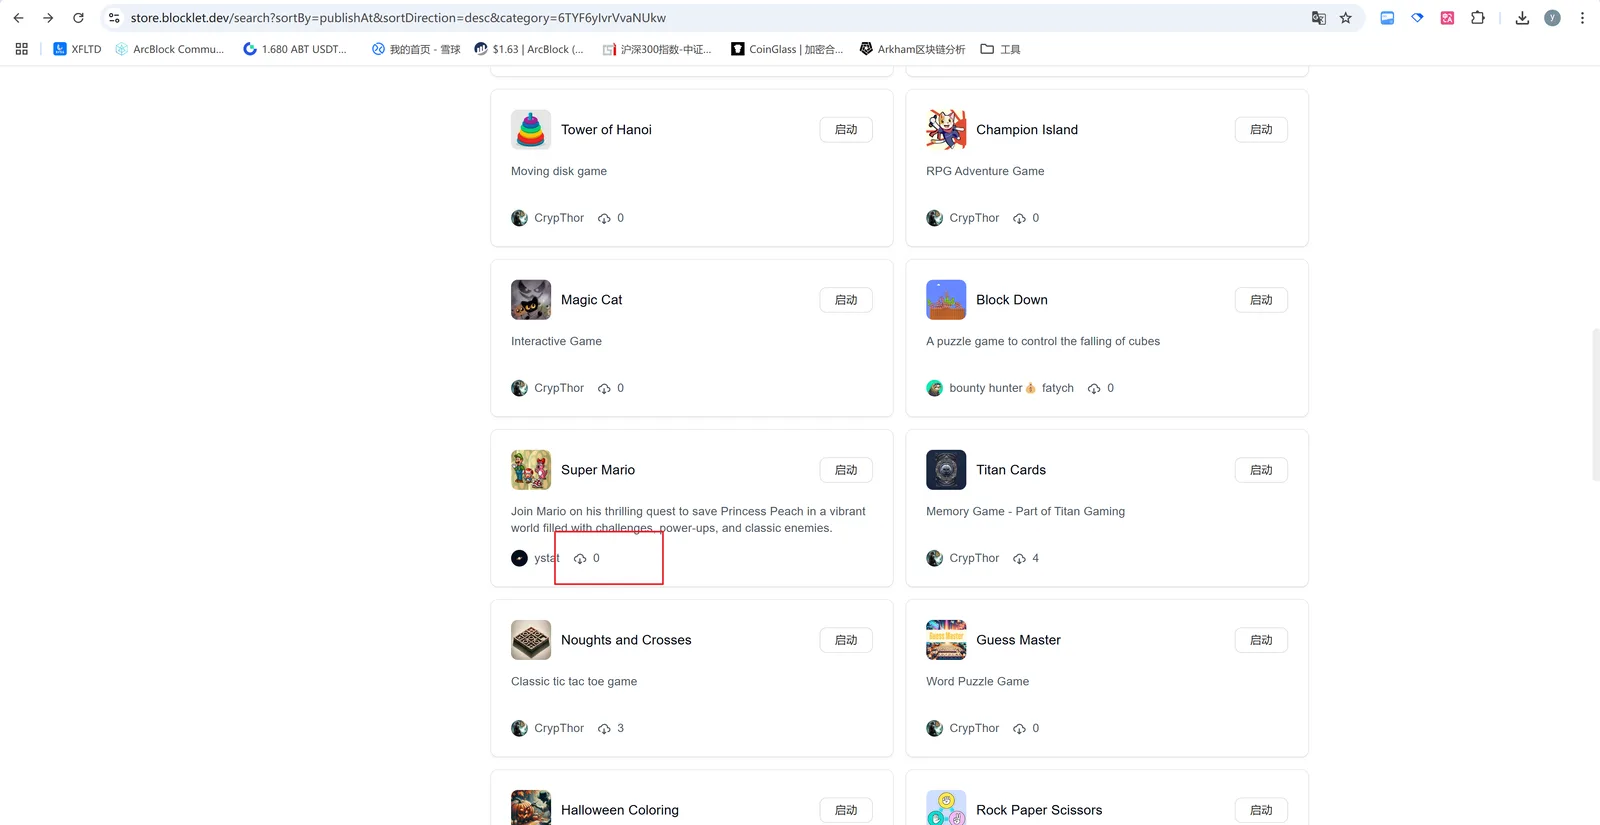Screen dimensions: 1600x825
Task: Click the blue card extension icon in toolbar
Action: pos(1387,18)
